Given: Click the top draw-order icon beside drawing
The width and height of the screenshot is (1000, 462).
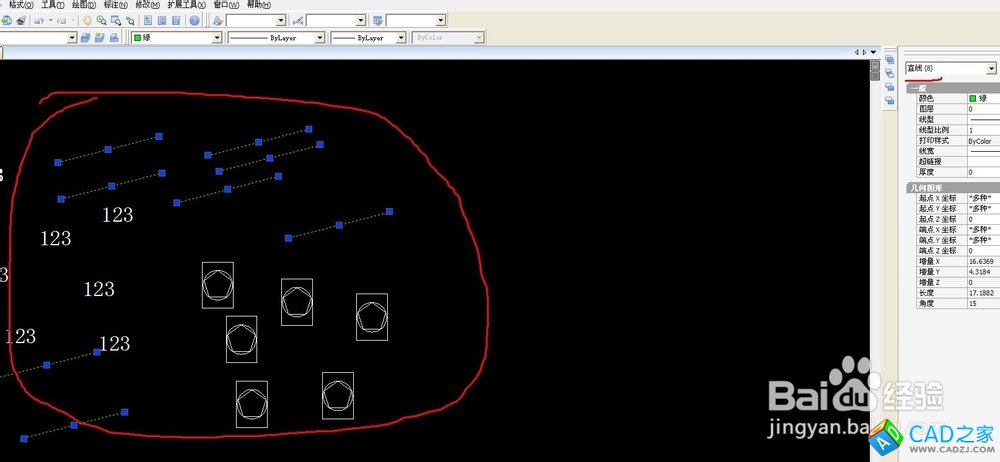Looking at the screenshot, I should coord(889,60).
